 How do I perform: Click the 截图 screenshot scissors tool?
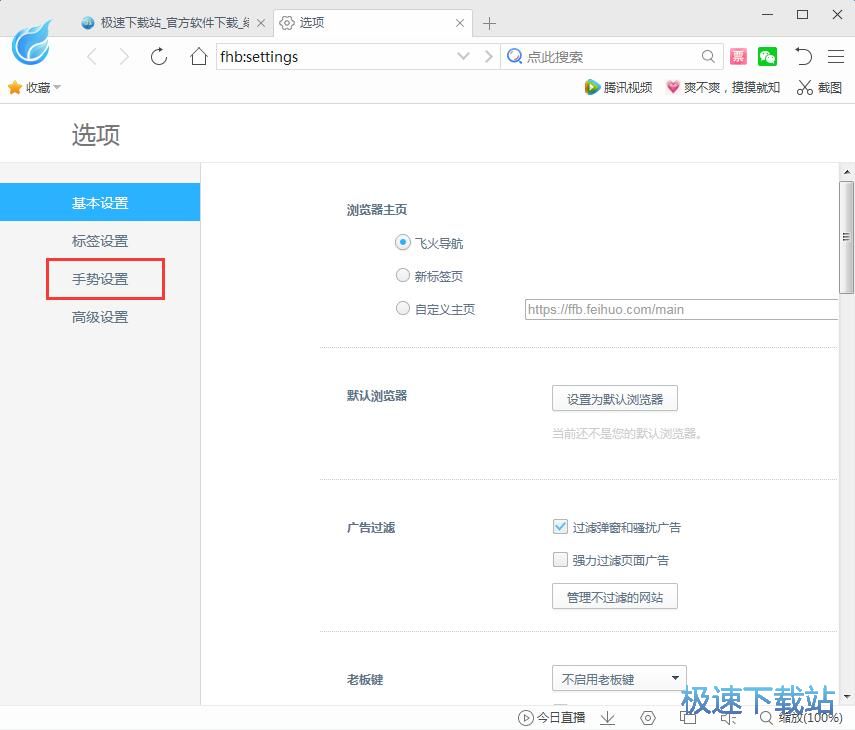point(819,87)
